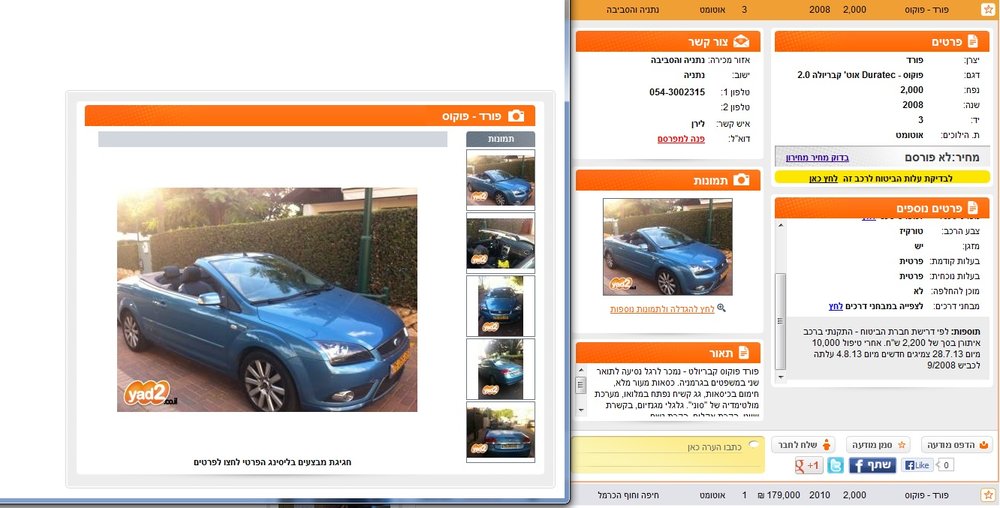Select fourth thumbnail showing car from side
This screenshot has height=508, width=1000.
(501, 369)
